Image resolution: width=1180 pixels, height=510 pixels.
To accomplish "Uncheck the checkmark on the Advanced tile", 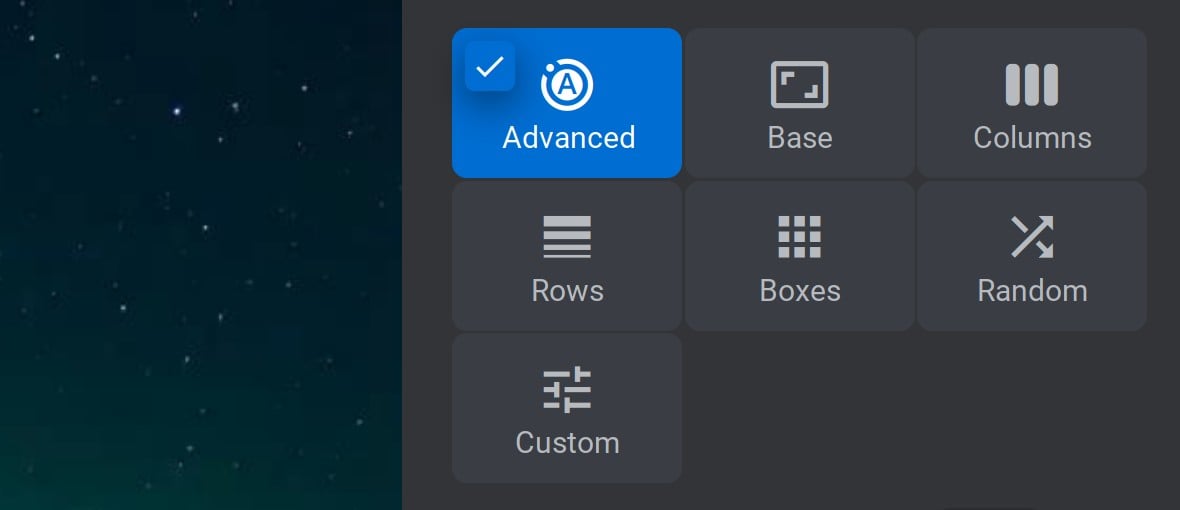I will click(x=490, y=67).
